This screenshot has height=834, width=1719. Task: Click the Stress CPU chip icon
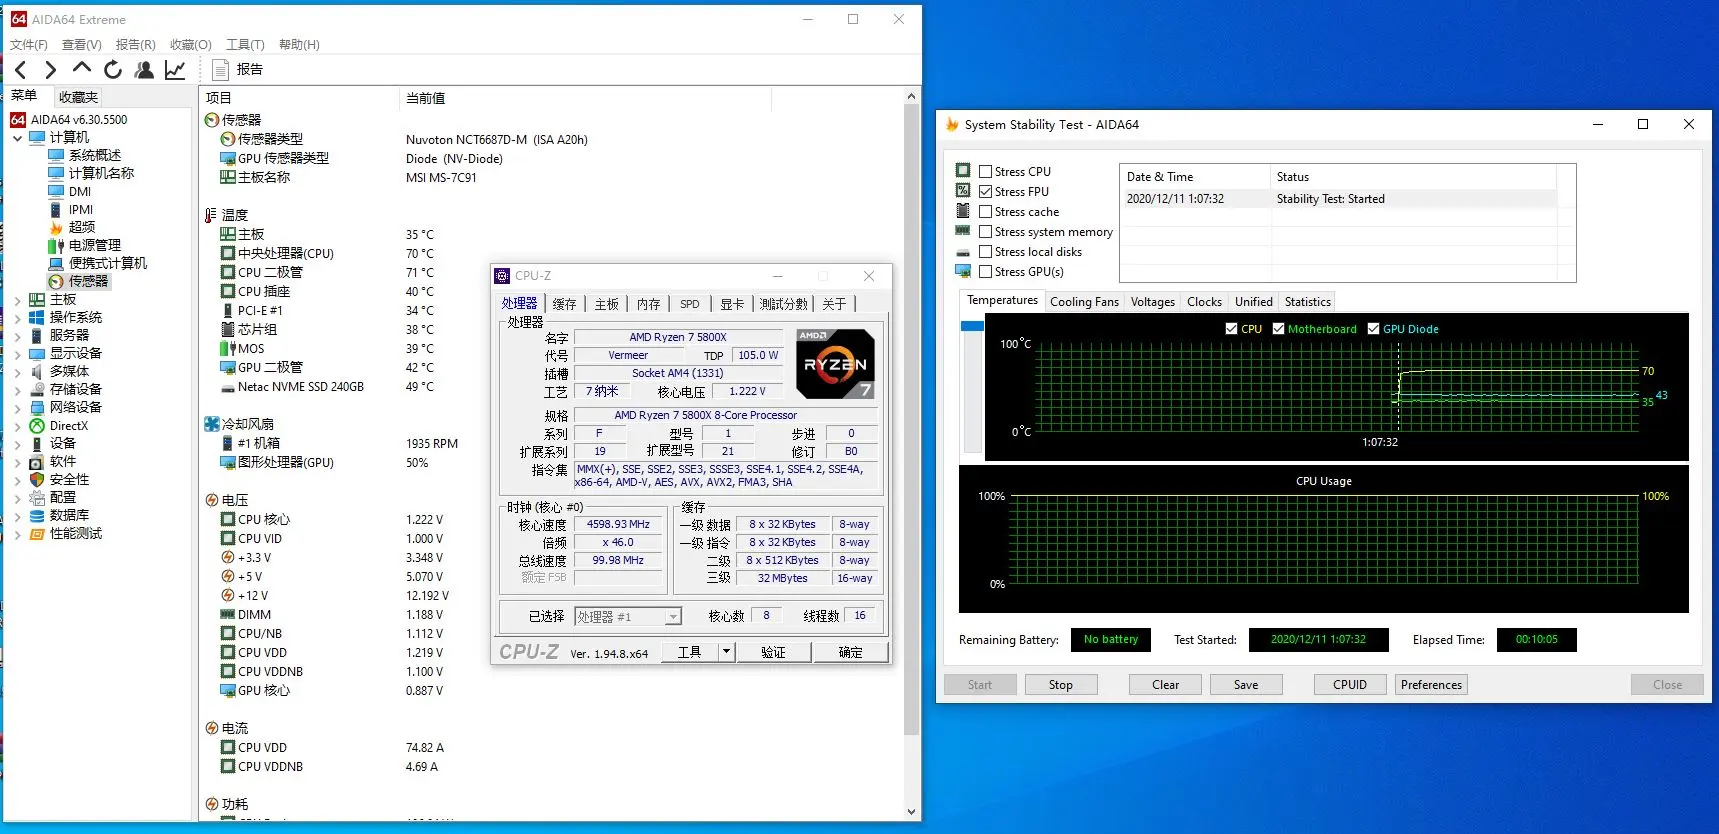click(963, 171)
